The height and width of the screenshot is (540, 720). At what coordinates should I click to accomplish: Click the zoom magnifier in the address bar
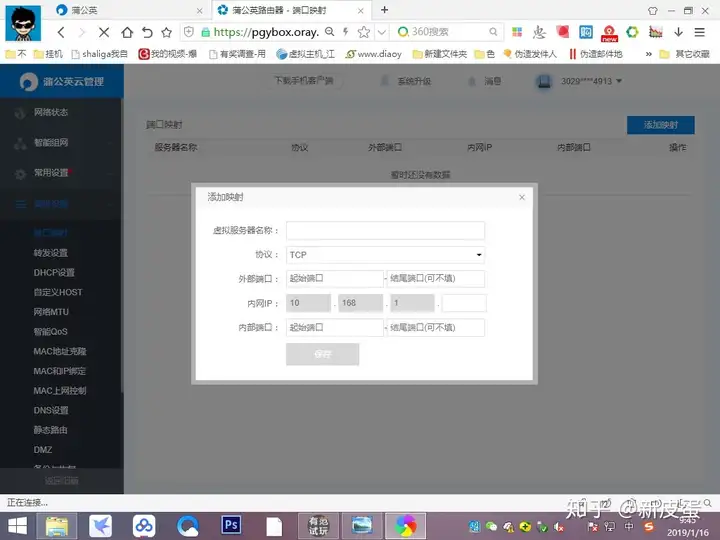330,32
